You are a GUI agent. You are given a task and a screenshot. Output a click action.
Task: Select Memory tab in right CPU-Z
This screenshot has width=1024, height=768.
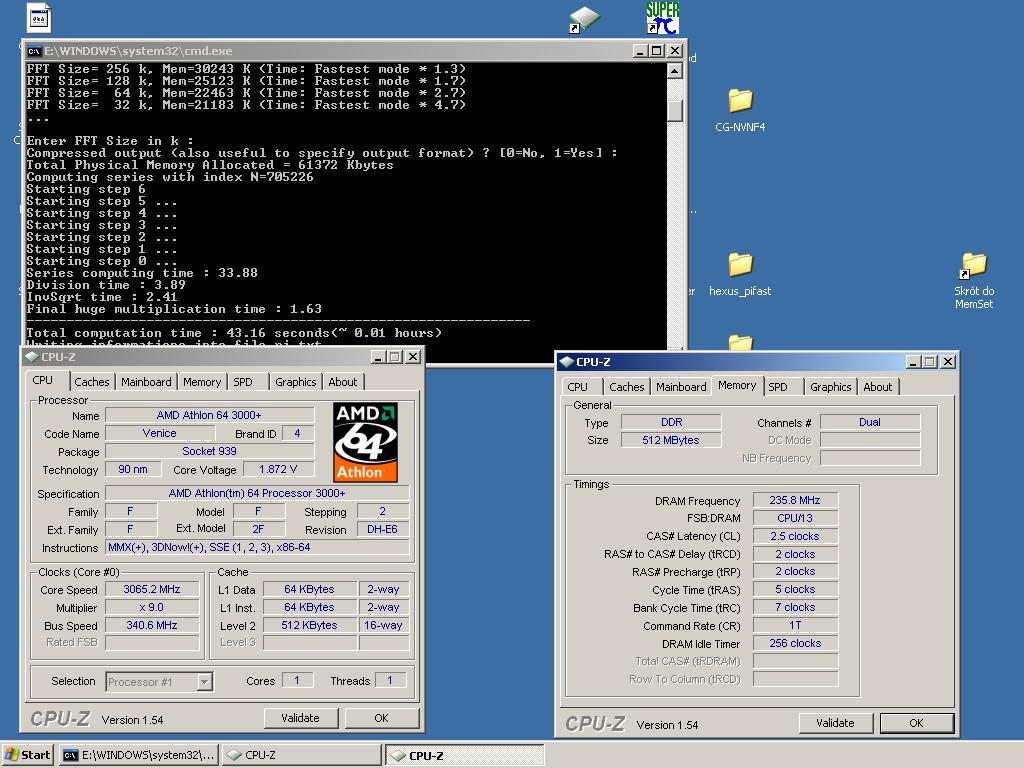[x=737, y=385]
